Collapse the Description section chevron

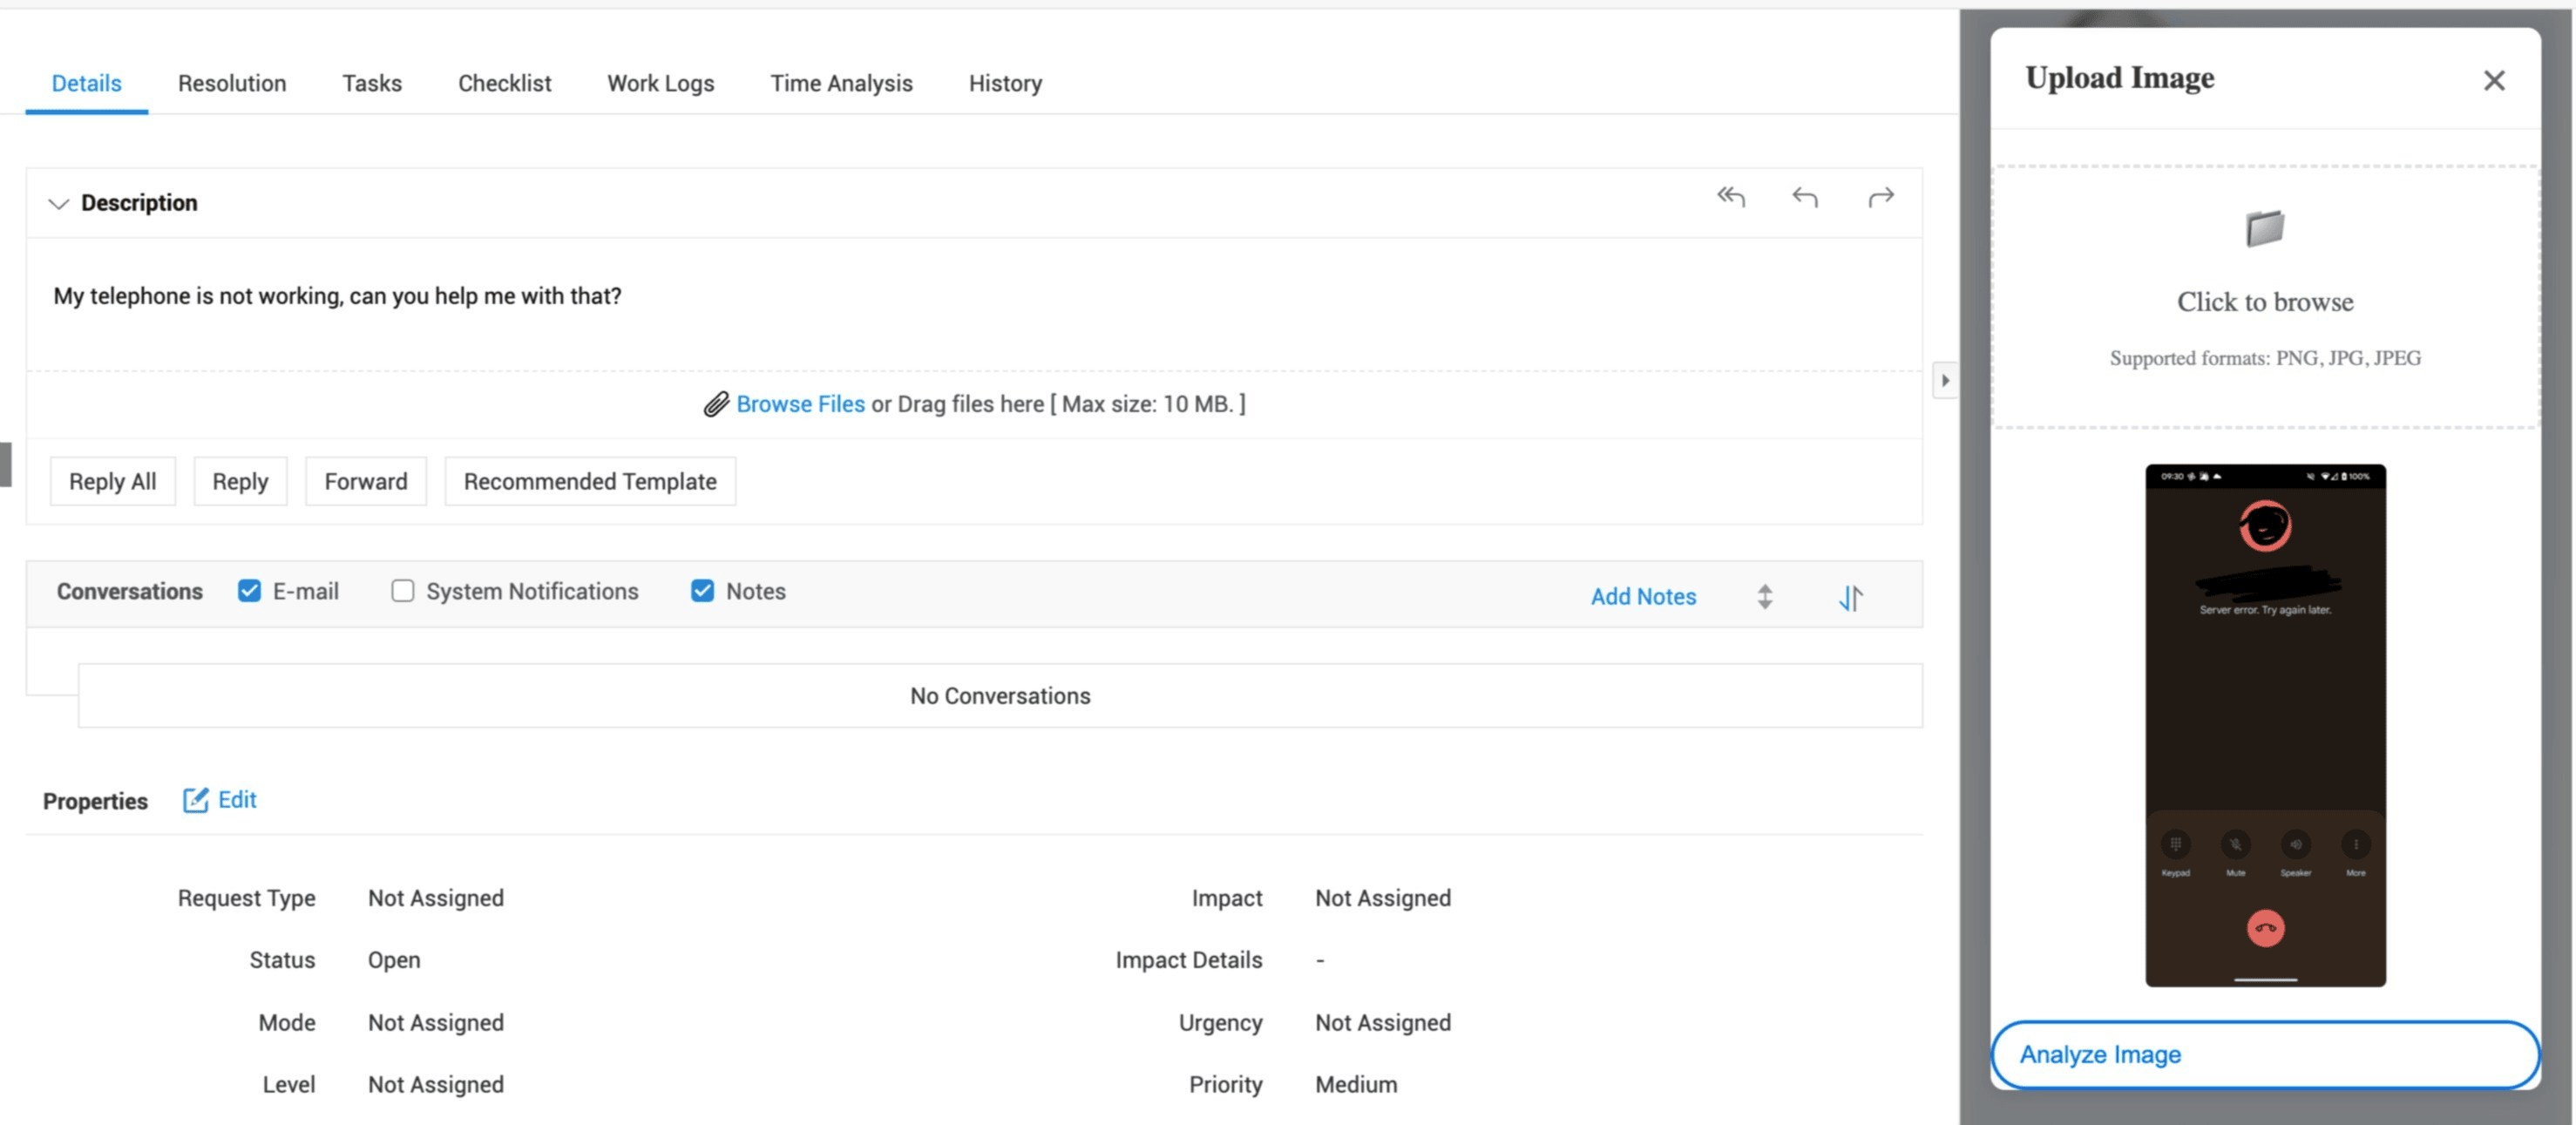pyautogui.click(x=58, y=204)
